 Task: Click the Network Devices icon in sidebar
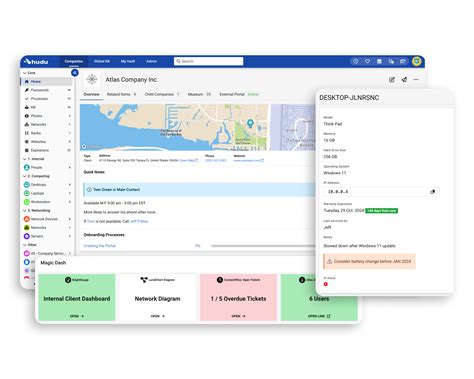(x=27, y=219)
